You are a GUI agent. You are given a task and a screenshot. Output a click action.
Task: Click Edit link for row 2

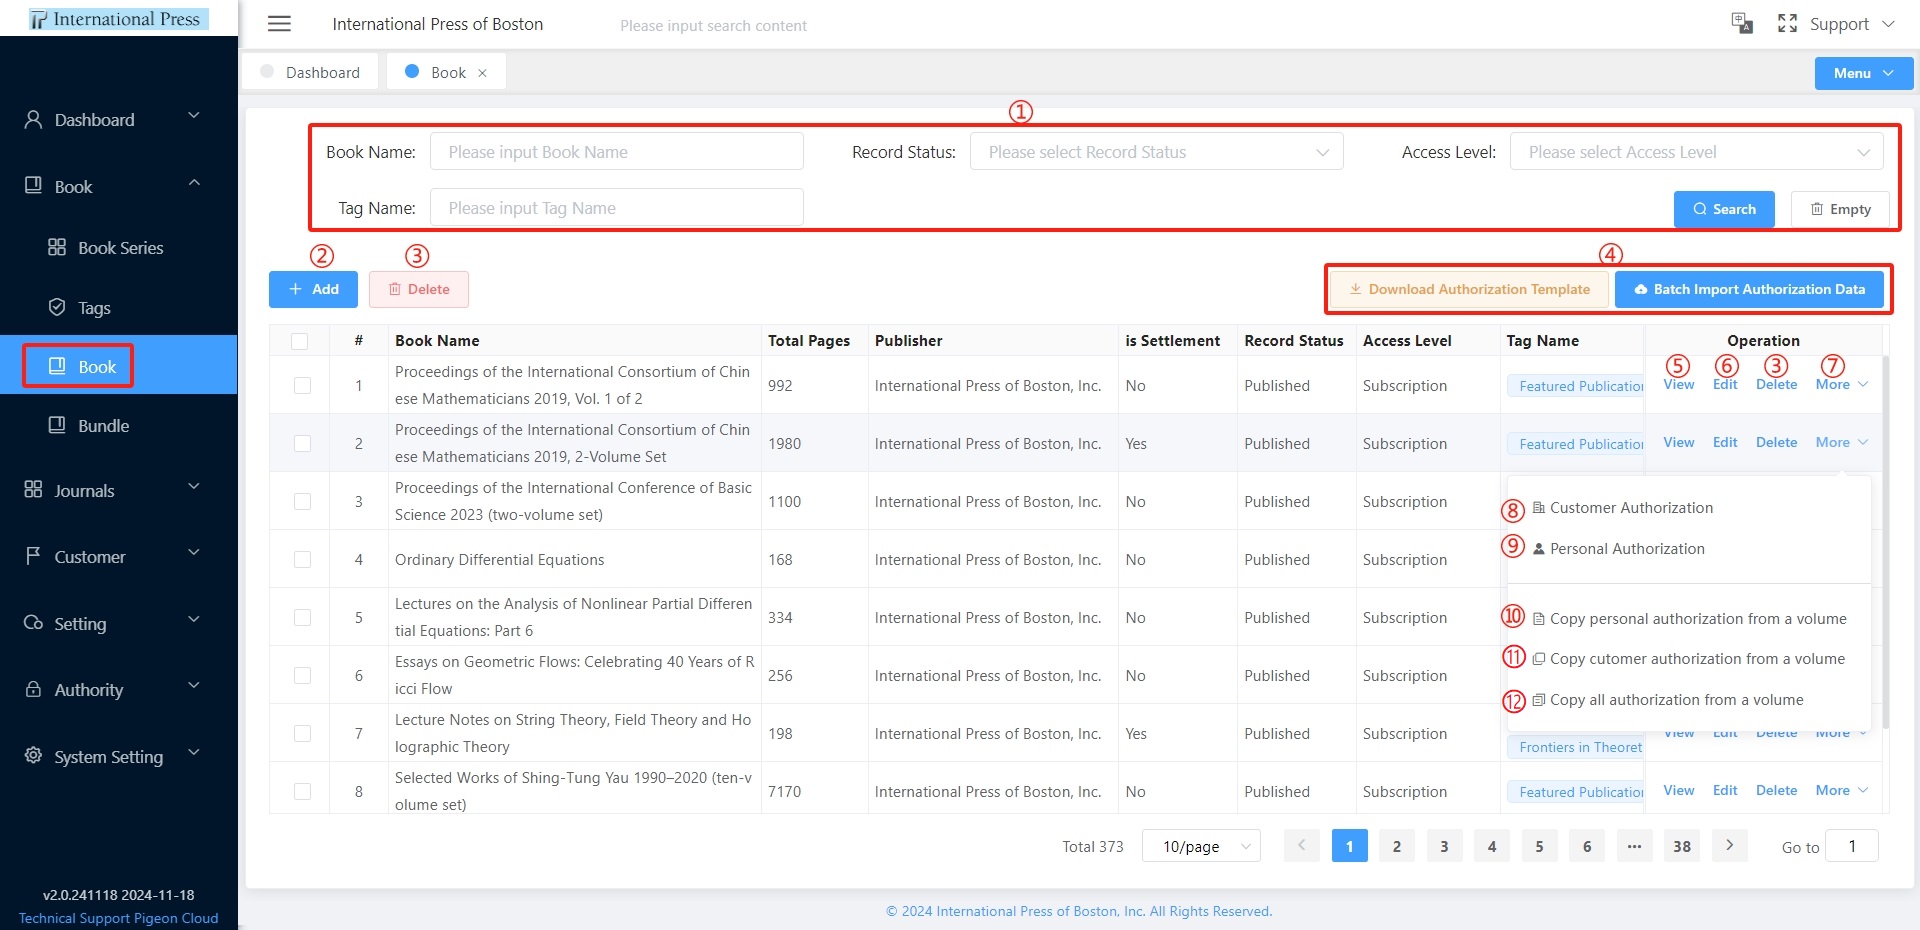[x=1725, y=442]
